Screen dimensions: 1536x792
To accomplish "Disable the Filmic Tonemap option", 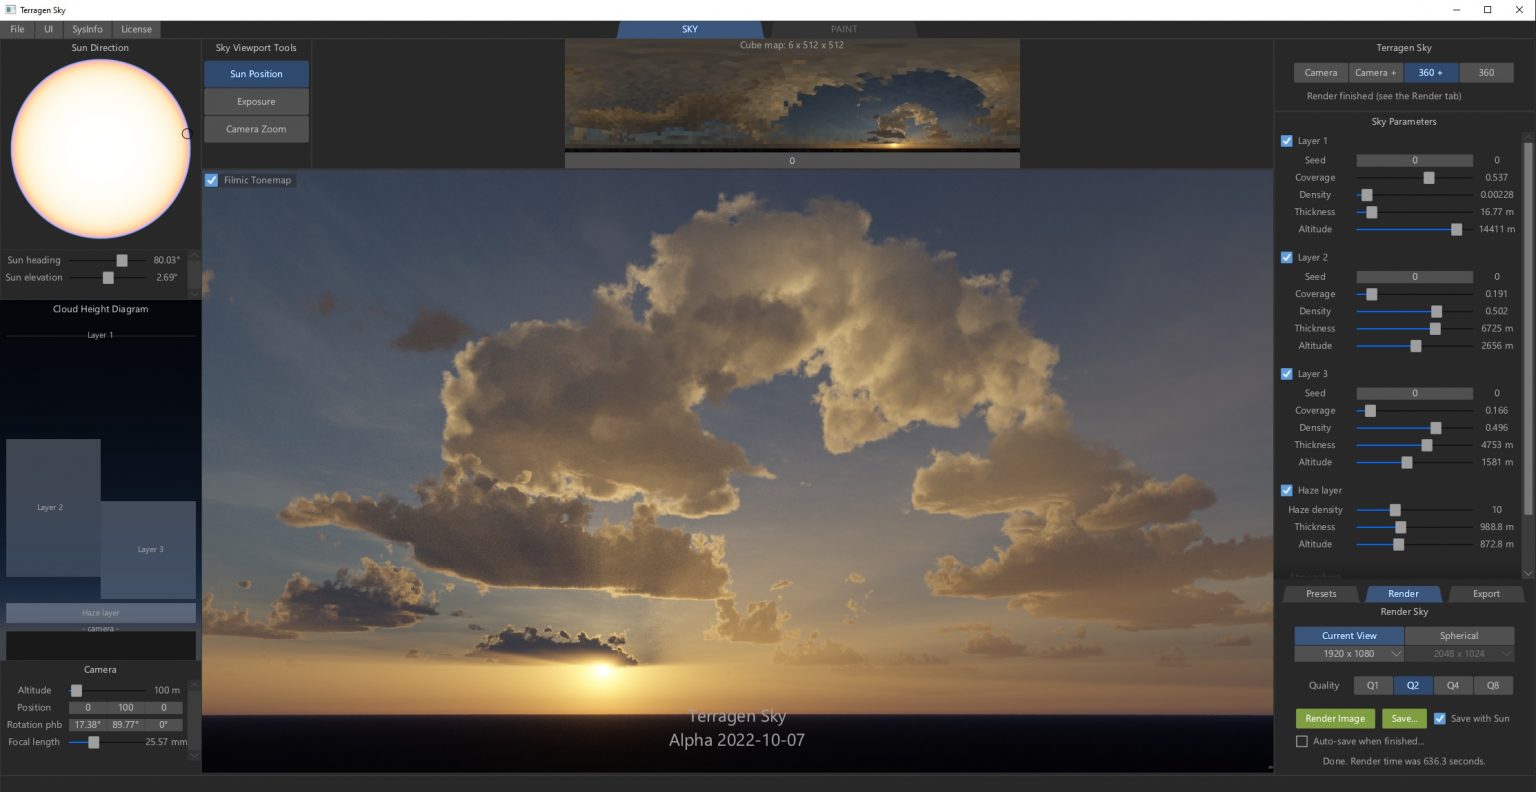I will tap(211, 180).
